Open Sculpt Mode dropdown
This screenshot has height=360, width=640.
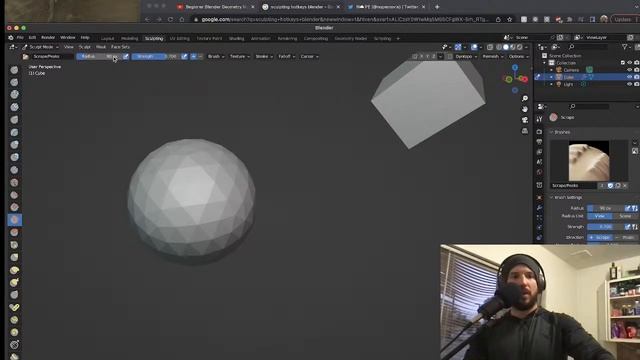[40, 47]
